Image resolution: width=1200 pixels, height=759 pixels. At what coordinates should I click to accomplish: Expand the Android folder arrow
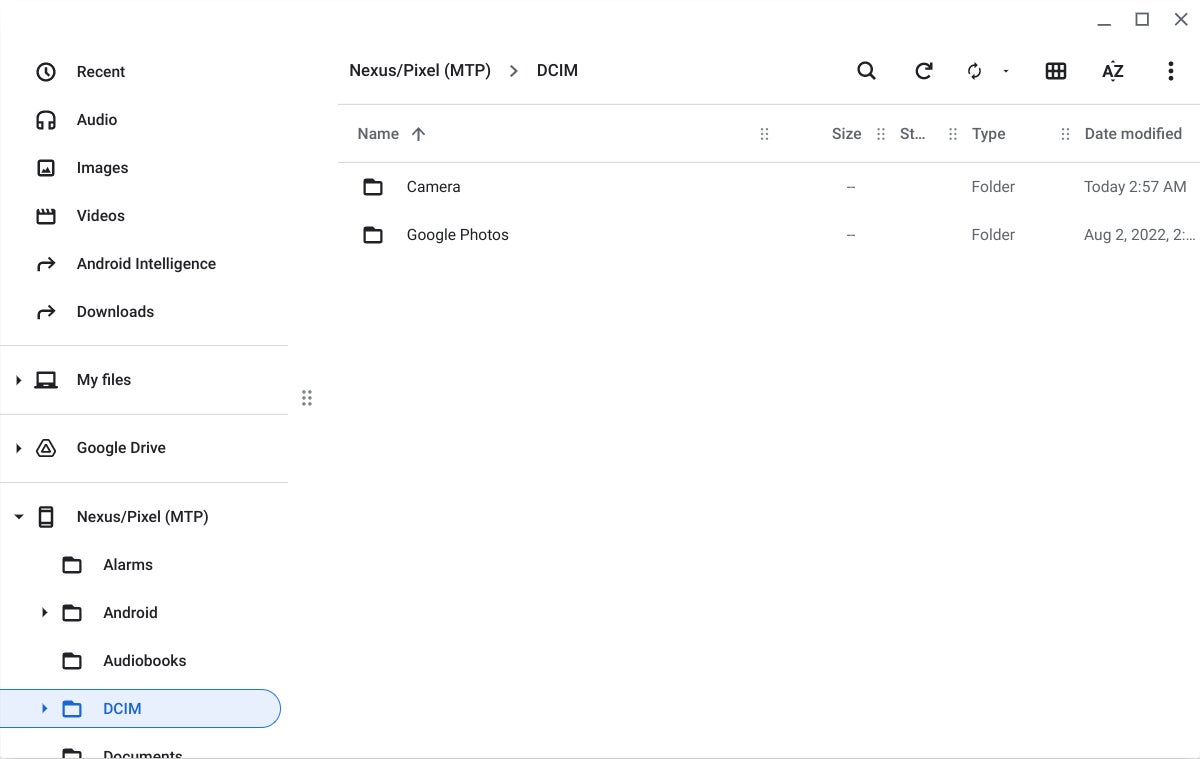(44, 613)
